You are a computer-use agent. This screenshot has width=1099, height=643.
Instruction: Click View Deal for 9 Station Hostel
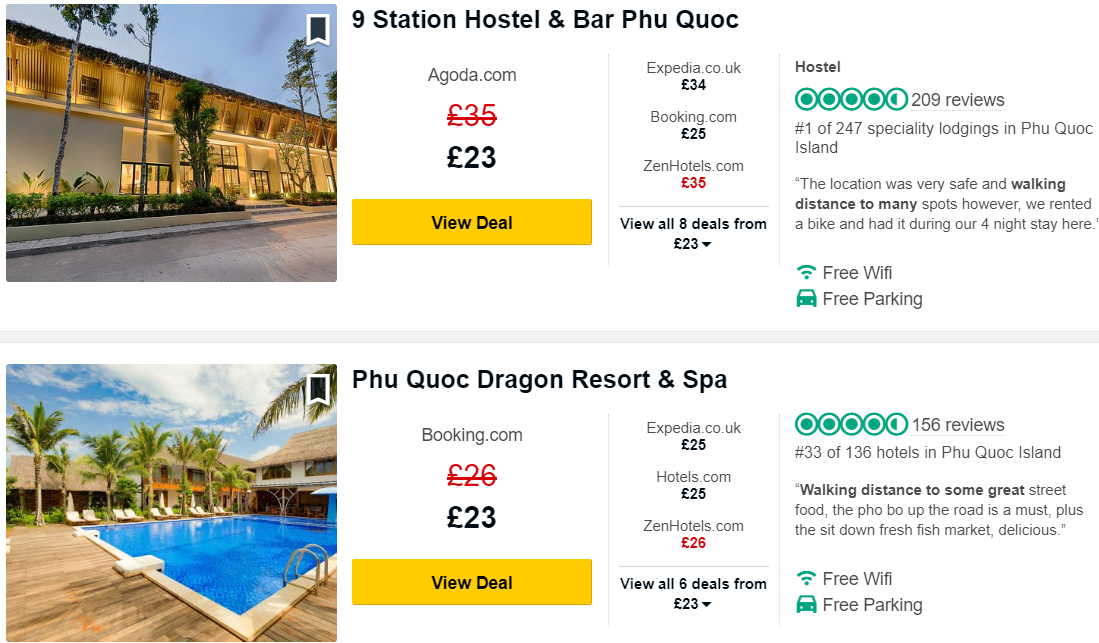click(x=472, y=222)
